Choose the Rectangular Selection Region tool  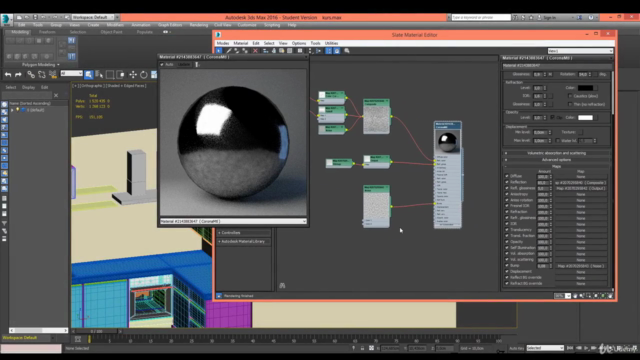[110, 75]
